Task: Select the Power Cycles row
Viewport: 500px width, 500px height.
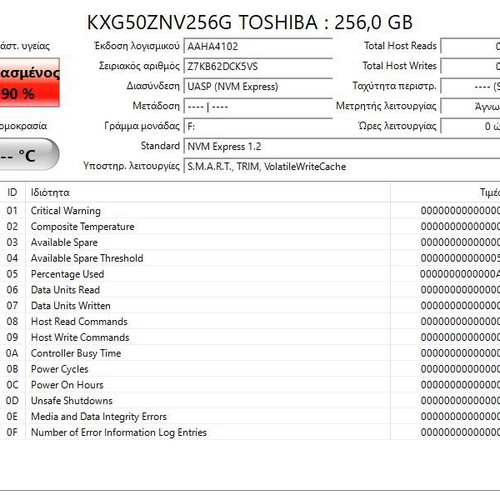Action: coord(250,369)
